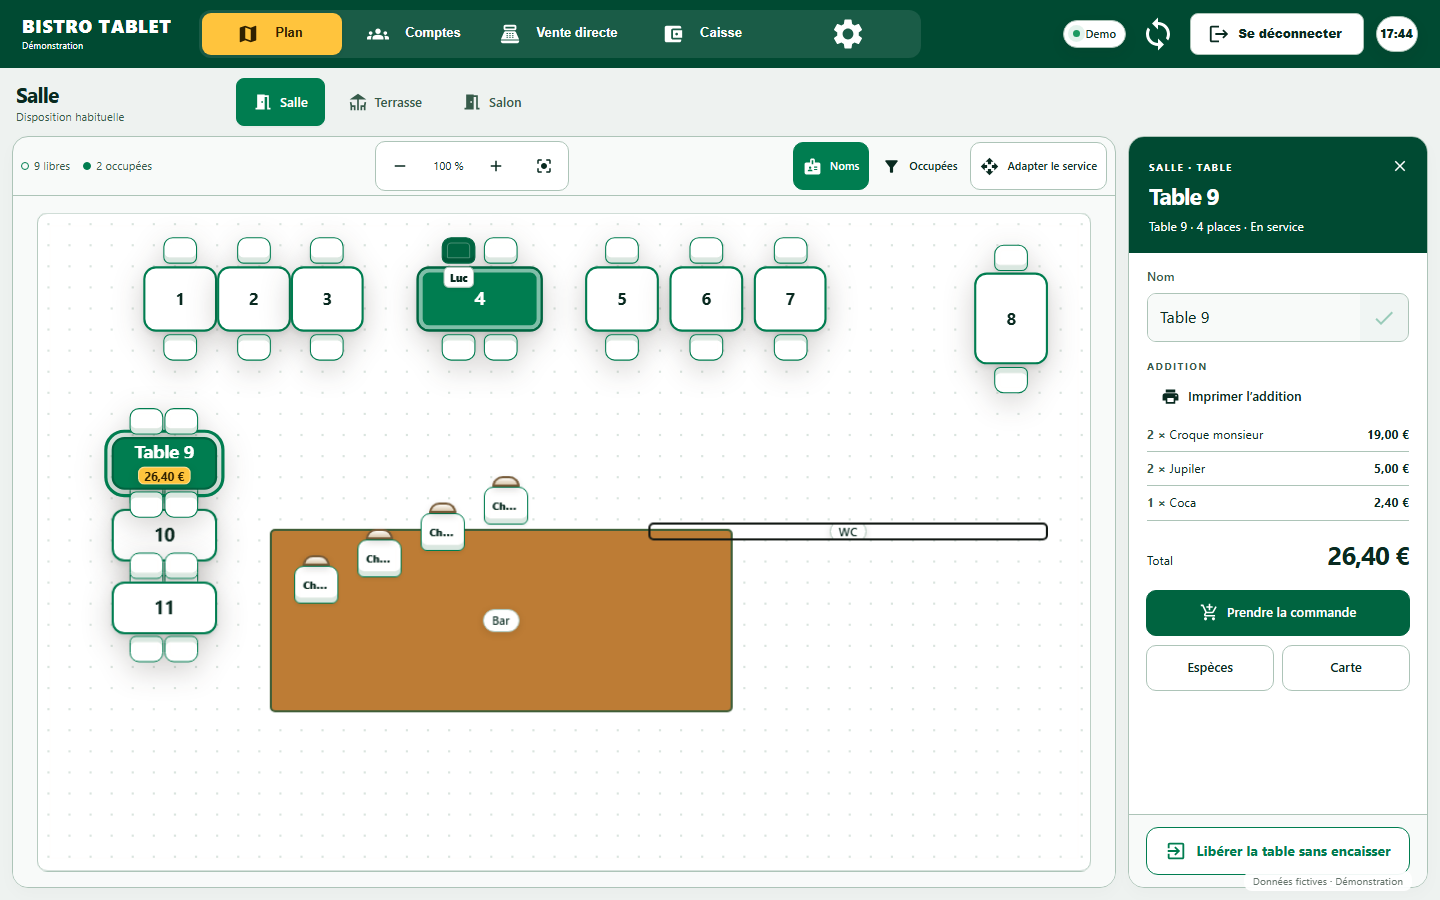Select Table 9 on the plan
1440x900 pixels.
click(165, 463)
